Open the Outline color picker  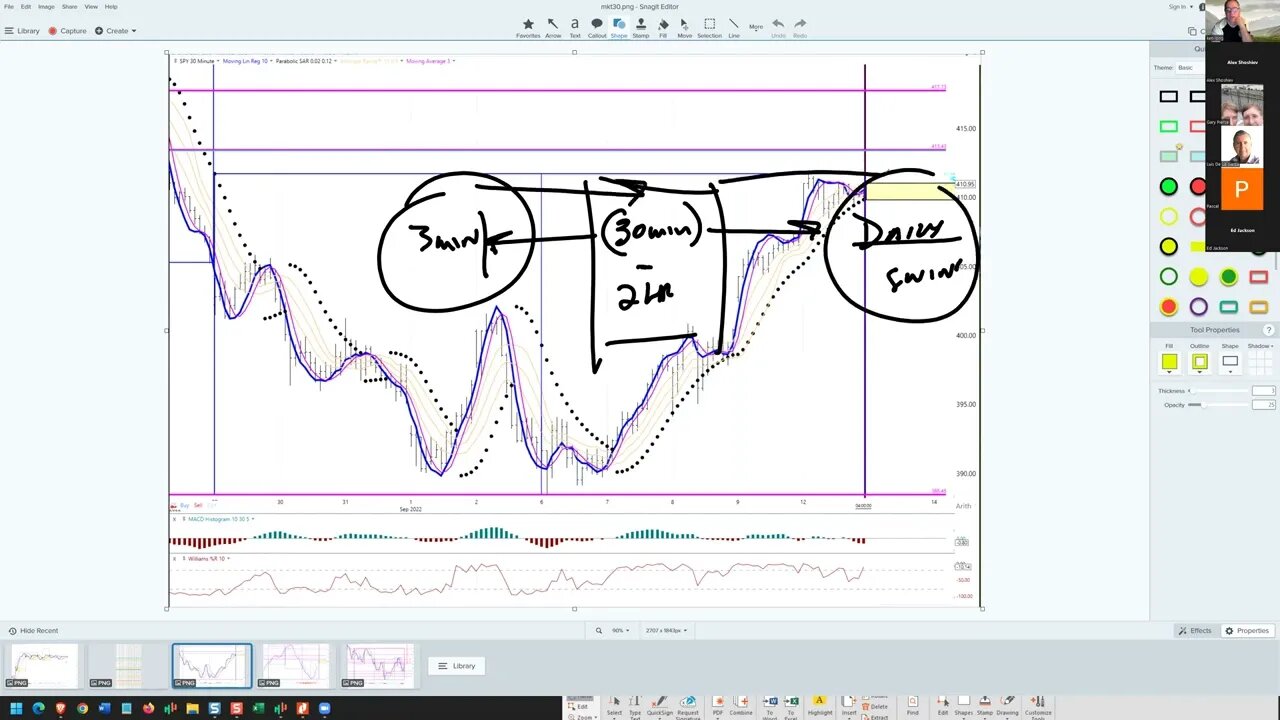point(1199,362)
